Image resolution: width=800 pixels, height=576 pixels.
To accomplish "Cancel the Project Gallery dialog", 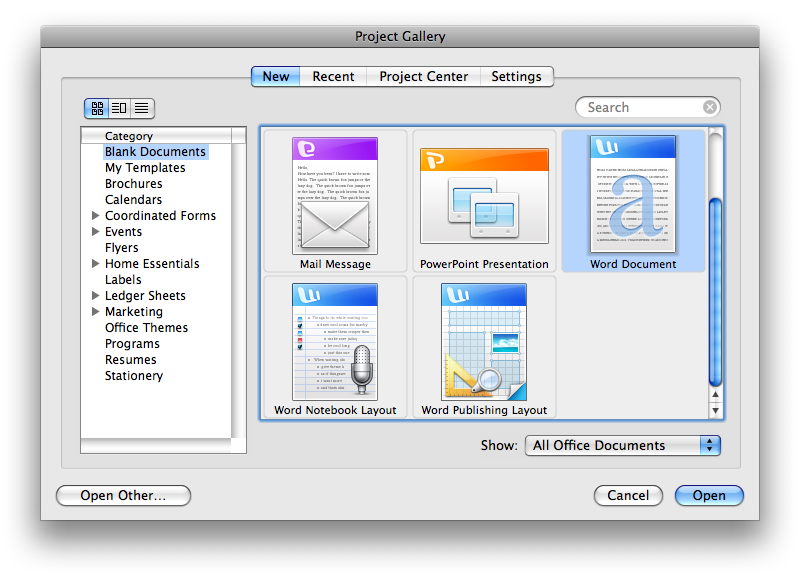I will pyautogui.click(x=628, y=495).
